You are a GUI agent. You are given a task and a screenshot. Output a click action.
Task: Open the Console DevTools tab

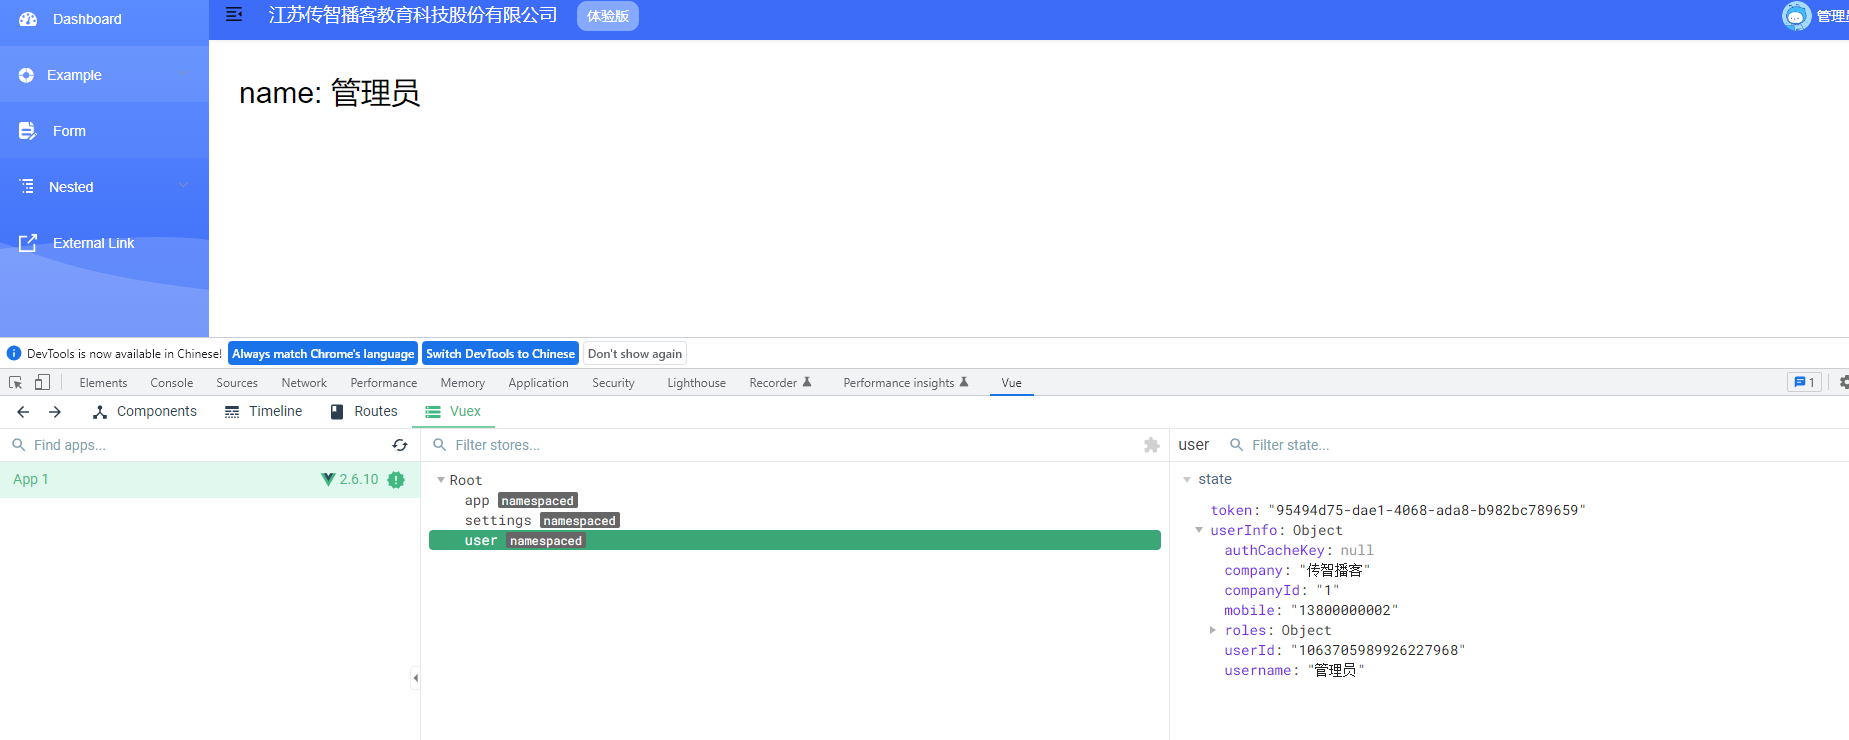pyautogui.click(x=172, y=383)
